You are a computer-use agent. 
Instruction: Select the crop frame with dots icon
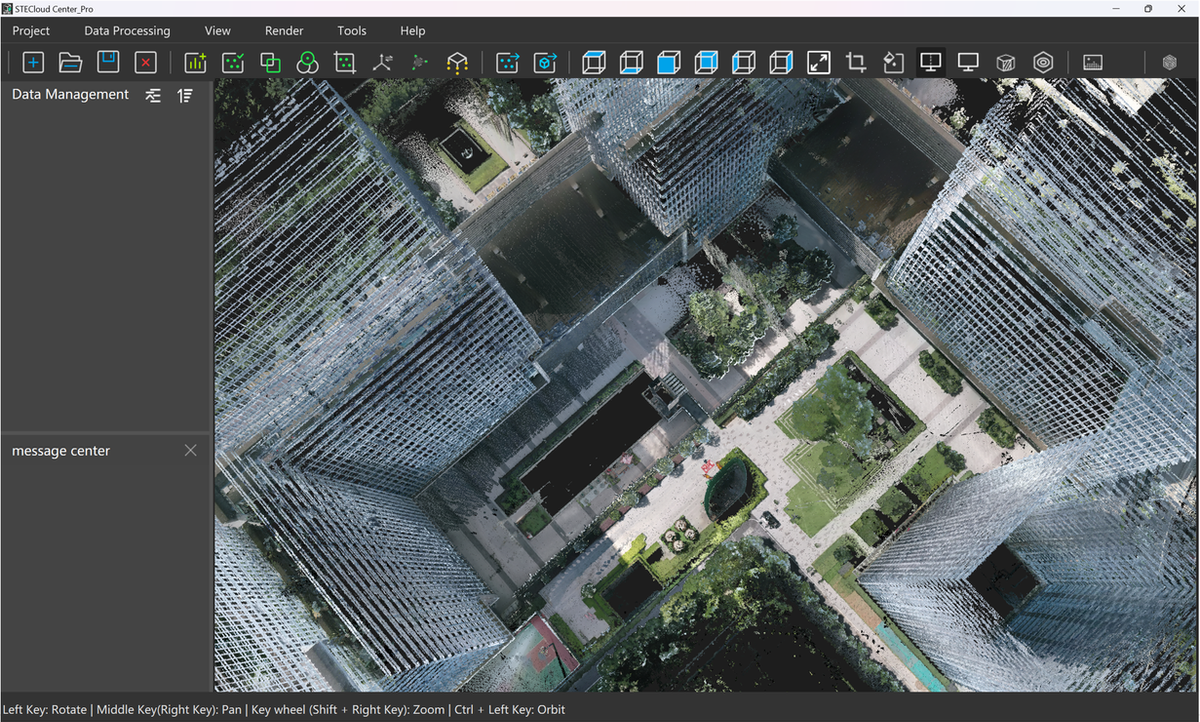345,63
